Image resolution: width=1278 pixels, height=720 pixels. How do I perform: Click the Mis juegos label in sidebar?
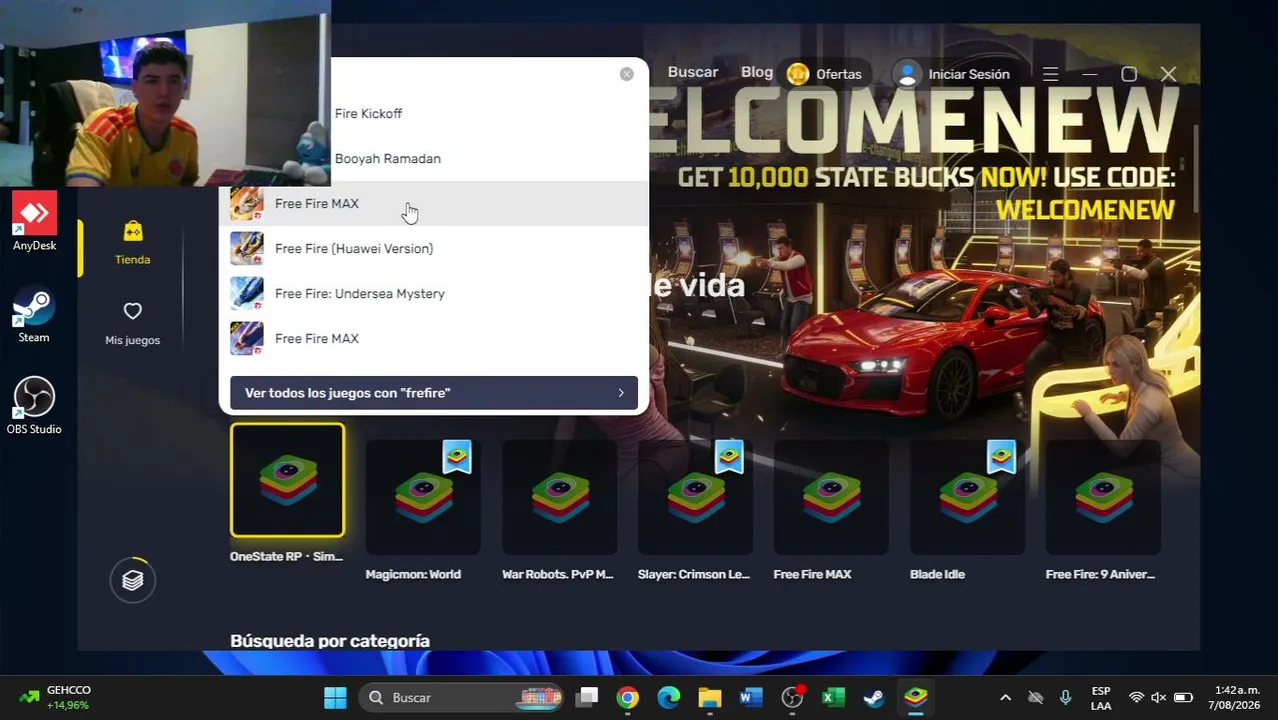[133, 340]
